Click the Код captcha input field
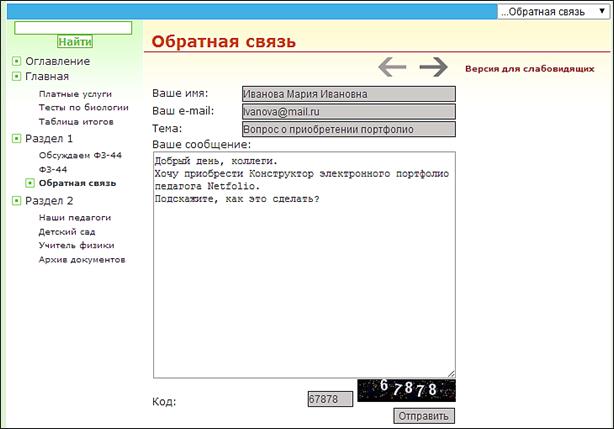 (x=330, y=399)
